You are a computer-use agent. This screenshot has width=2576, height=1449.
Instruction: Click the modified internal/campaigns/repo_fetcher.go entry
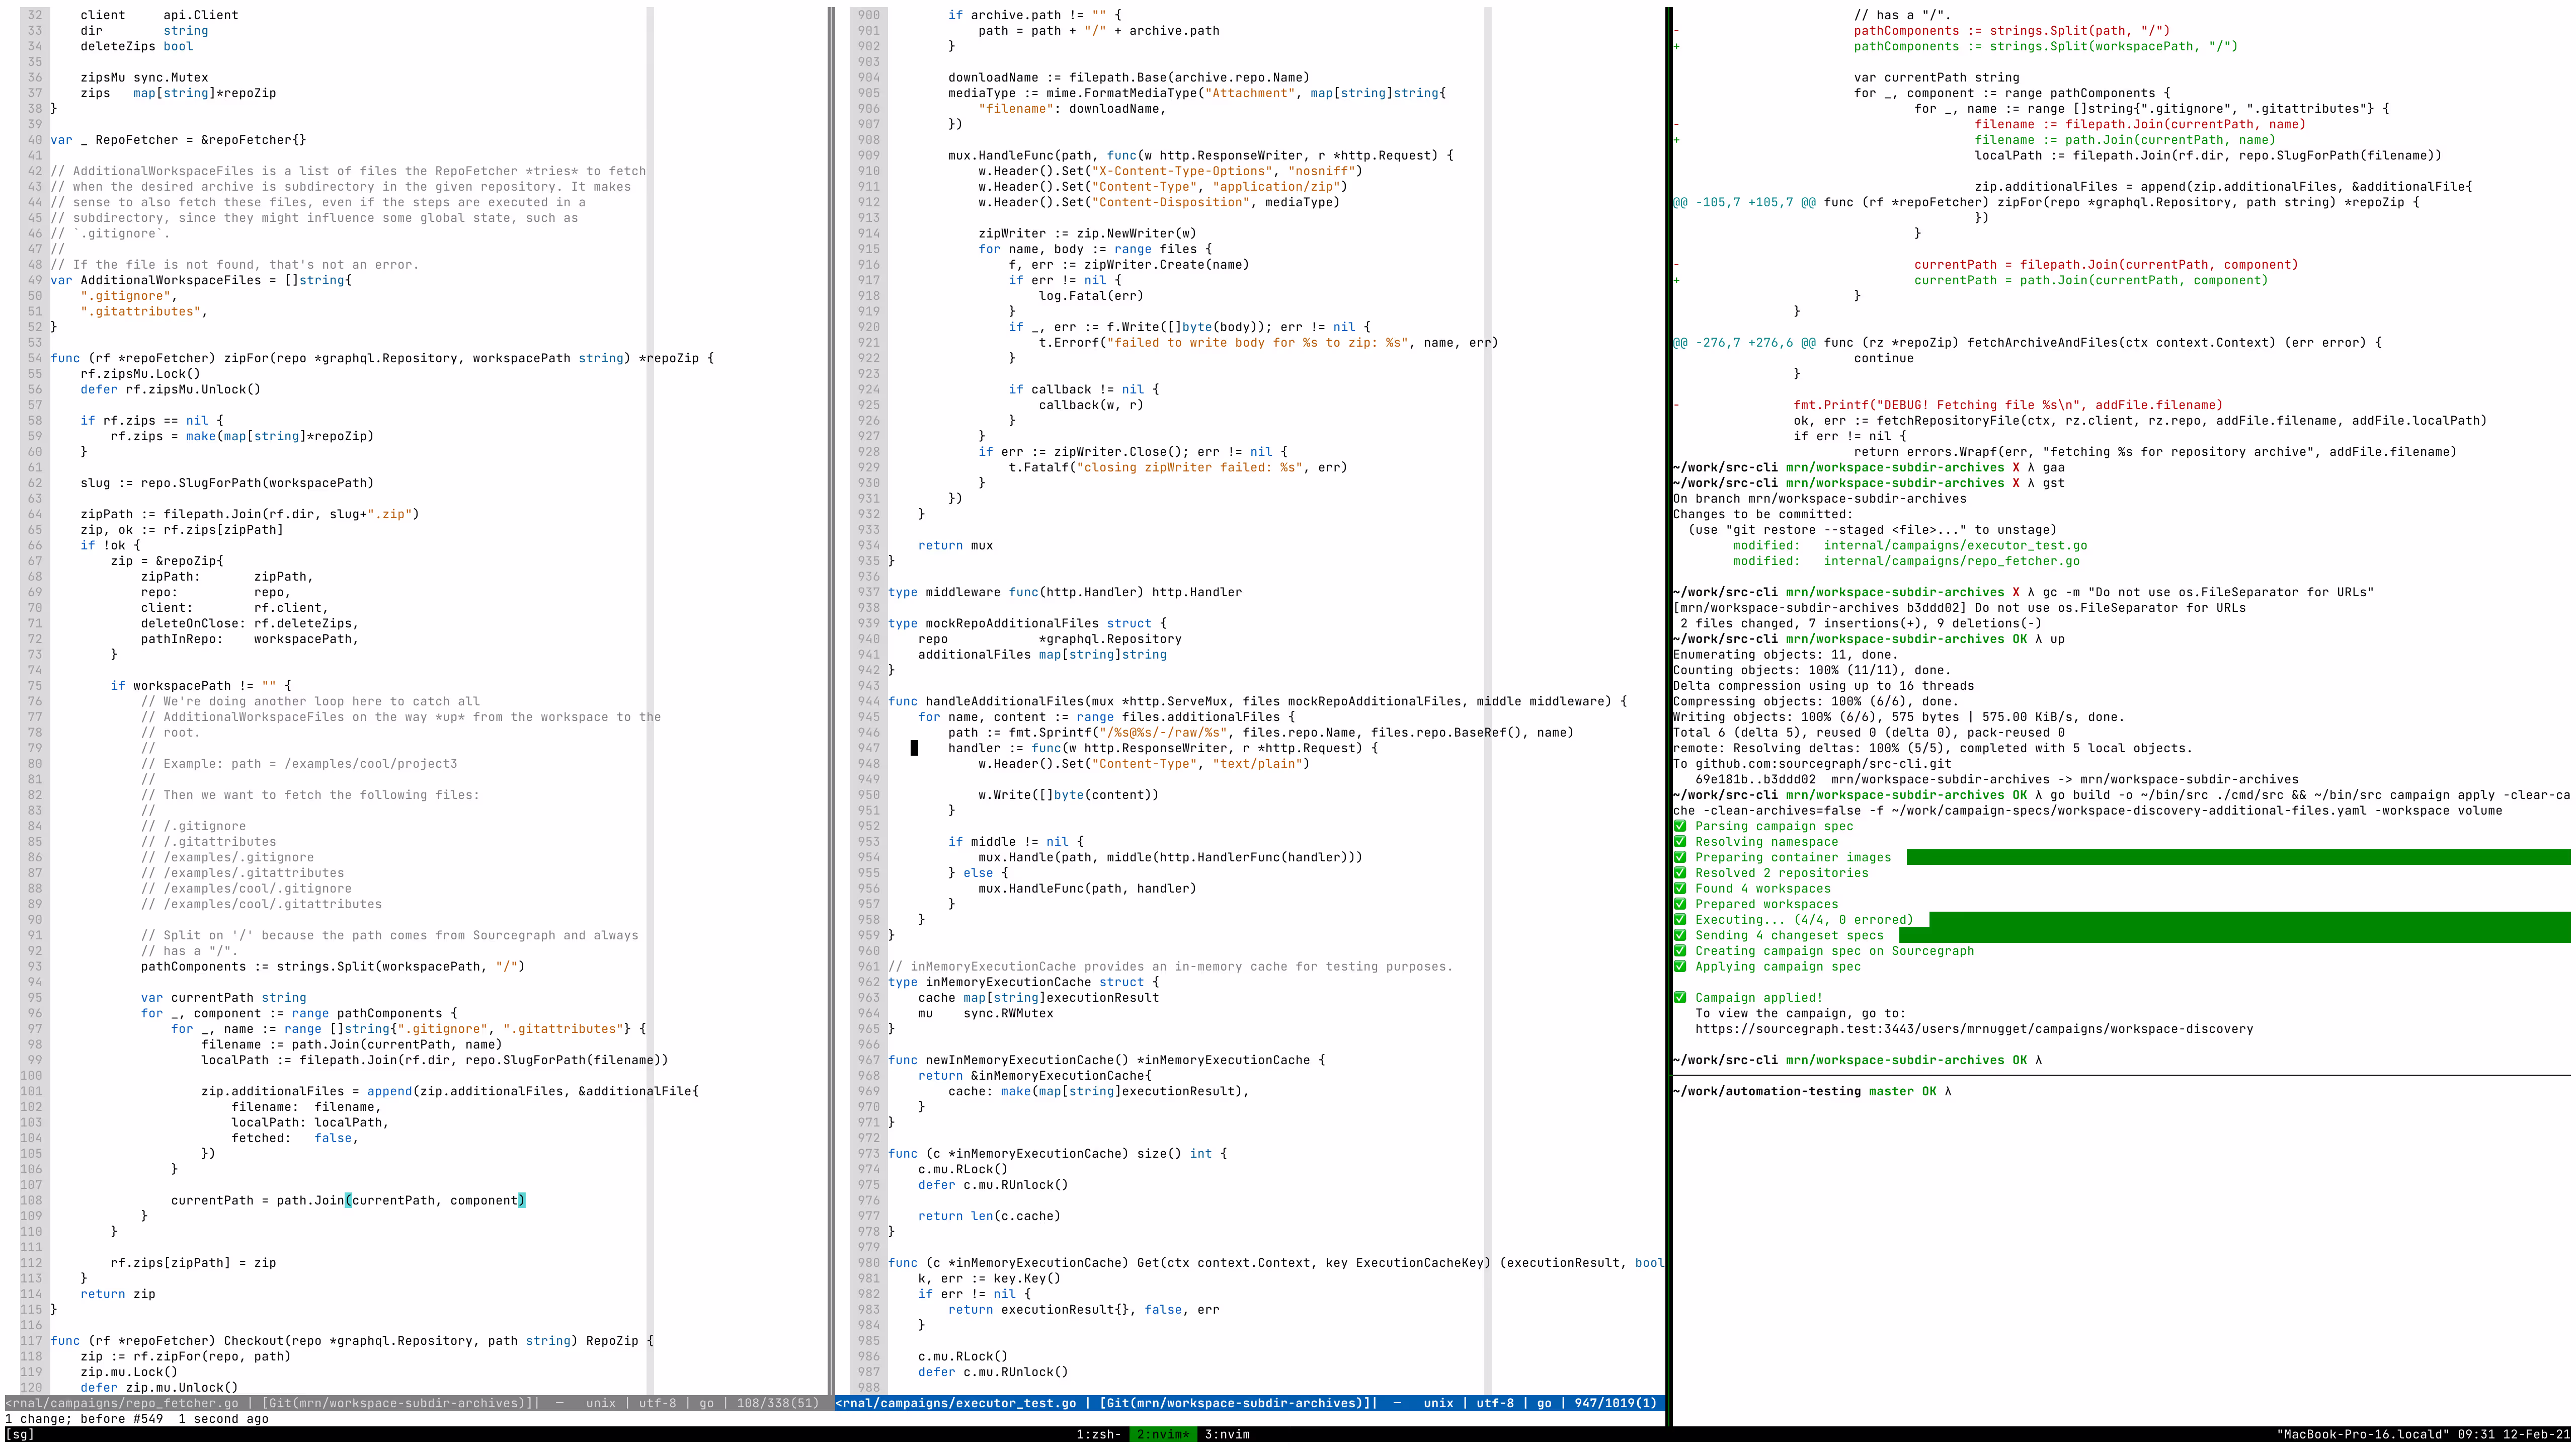[x=1906, y=561]
